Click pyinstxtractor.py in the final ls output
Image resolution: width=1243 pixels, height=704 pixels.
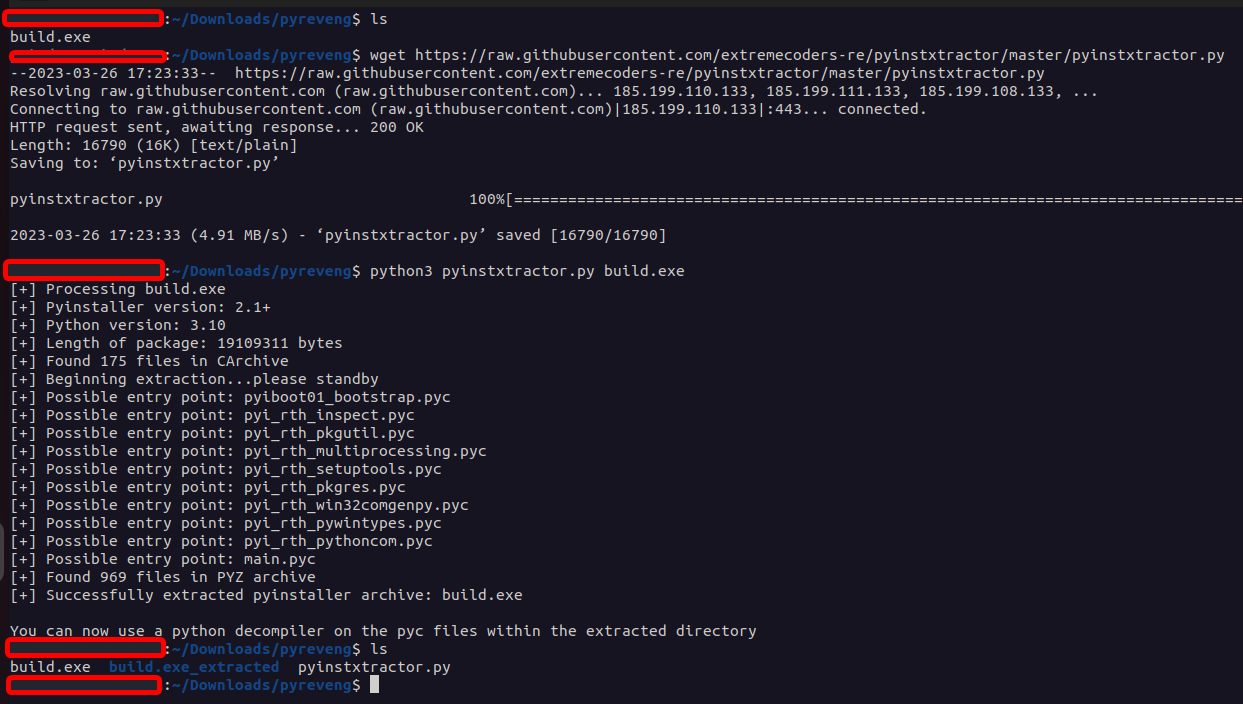point(374,667)
